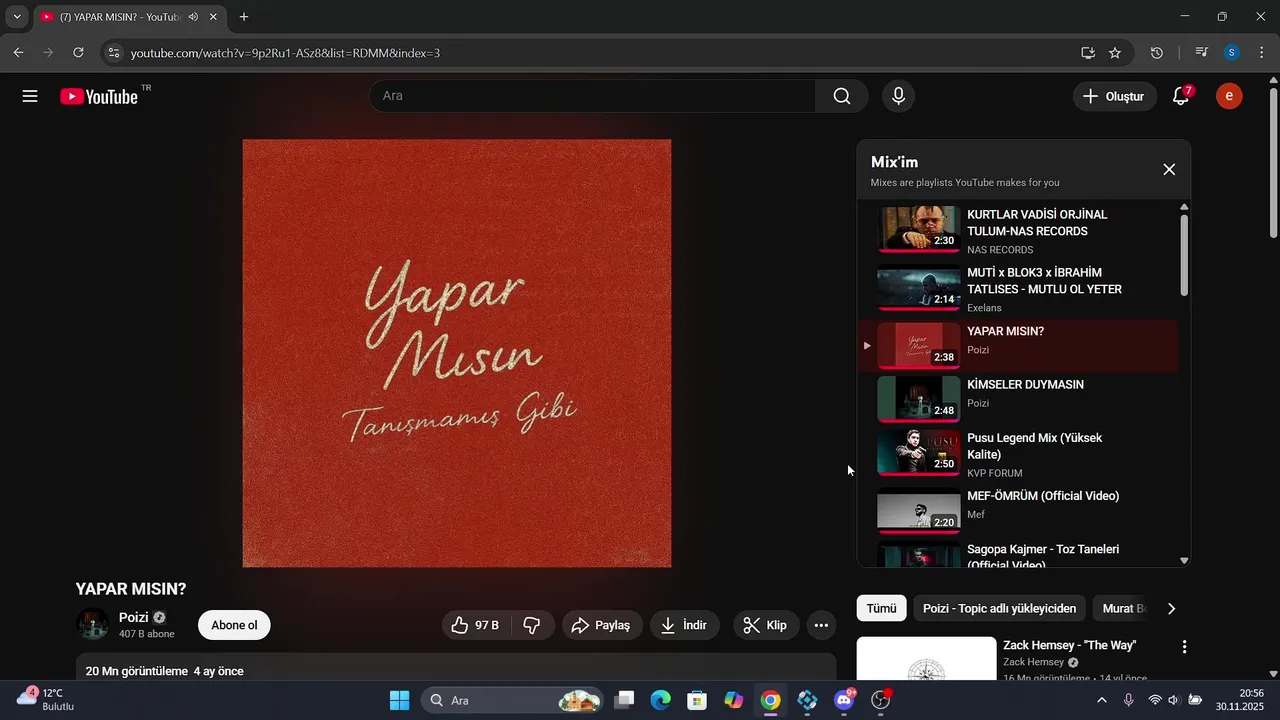Viewport: 1280px width, 720px height.
Task: Select the Tümü filter chip
Action: tap(881, 608)
